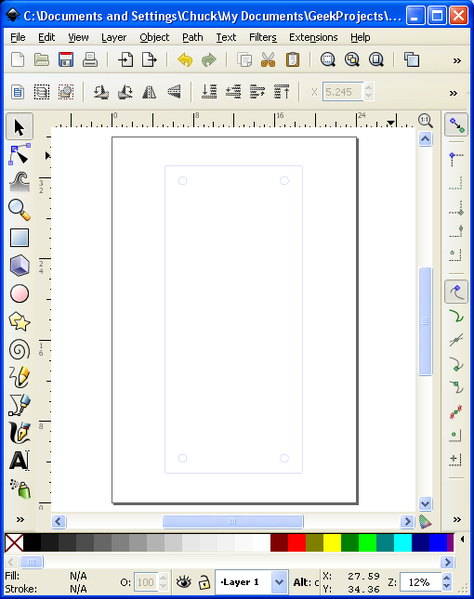This screenshot has height=599, width=474.
Task: Expand tool controls bar overflow chevron
Action: coord(453,94)
